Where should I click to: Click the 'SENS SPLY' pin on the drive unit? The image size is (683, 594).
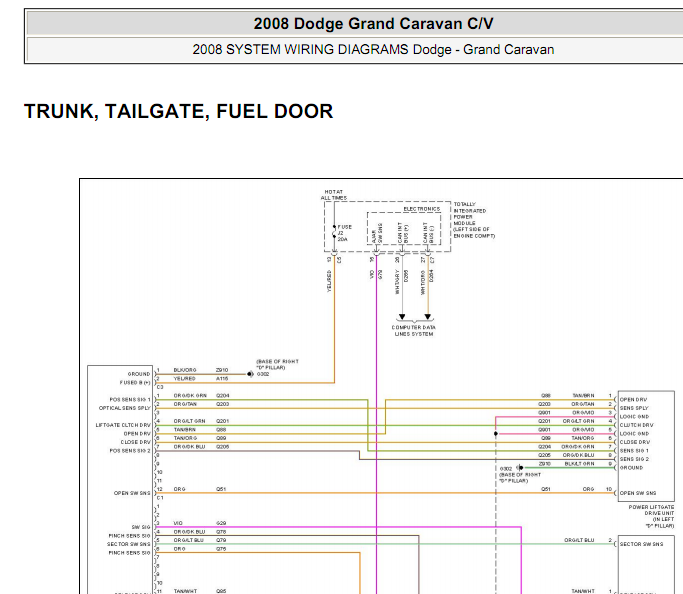tap(634, 408)
